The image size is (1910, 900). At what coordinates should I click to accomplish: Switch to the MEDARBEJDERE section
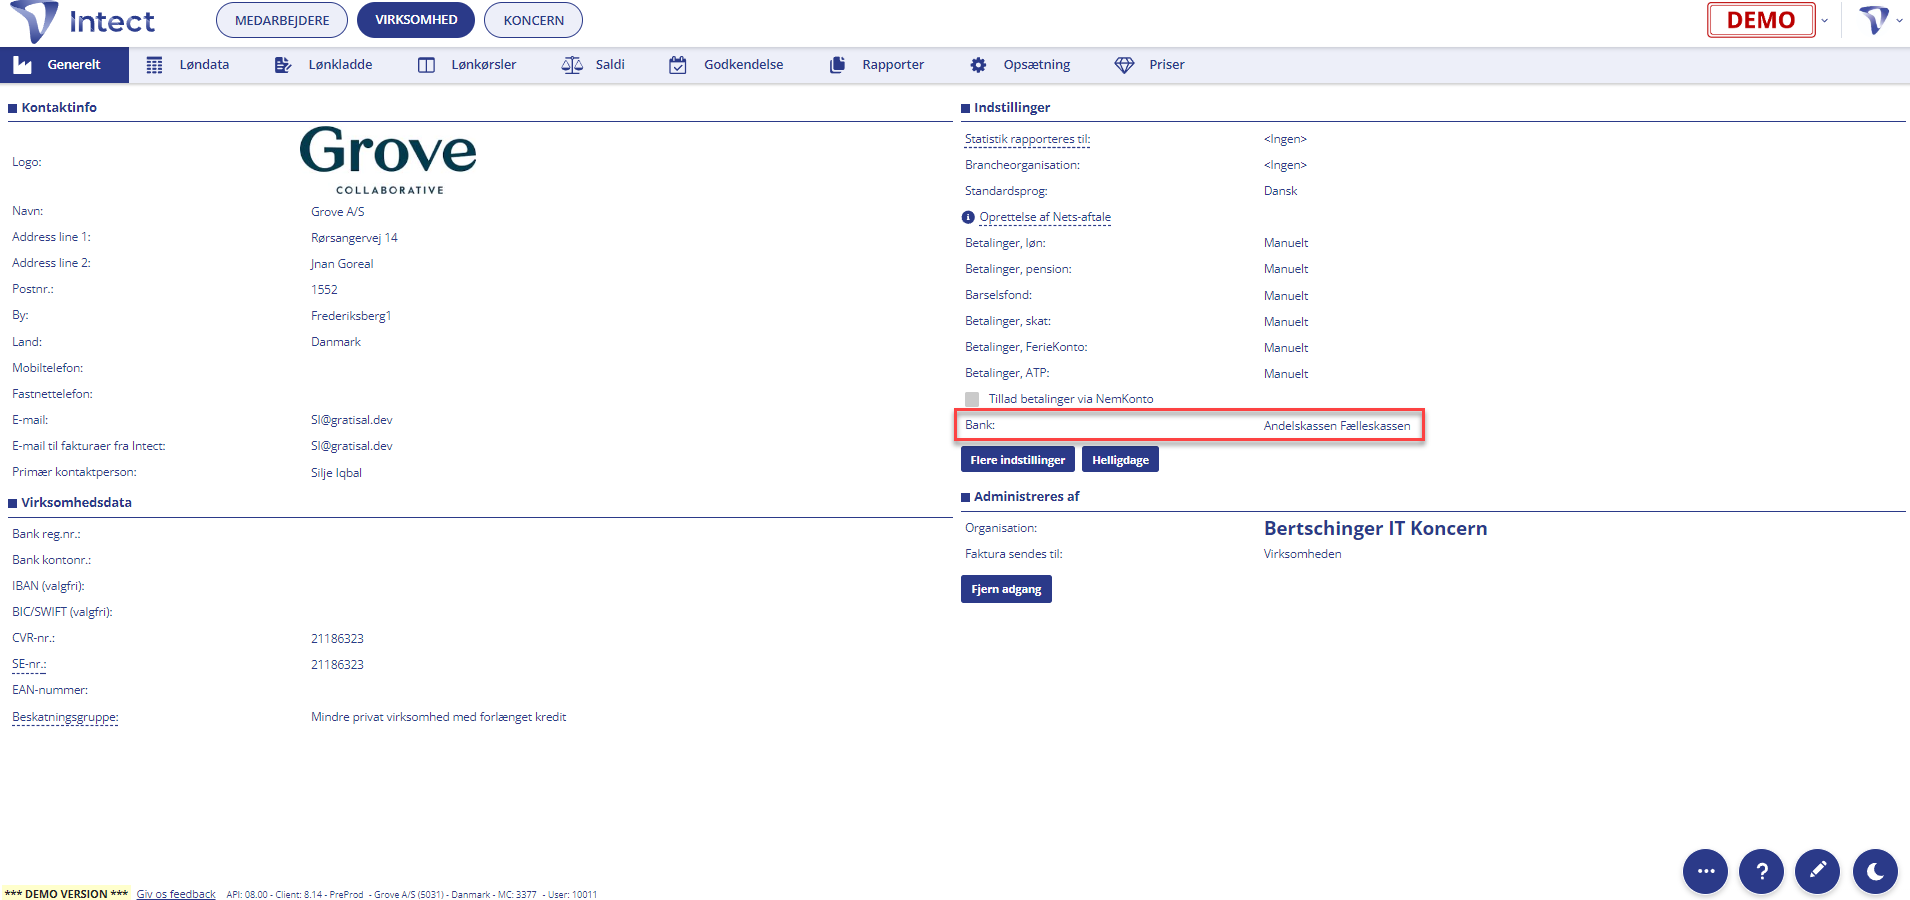pyautogui.click(x=282, y=20)
